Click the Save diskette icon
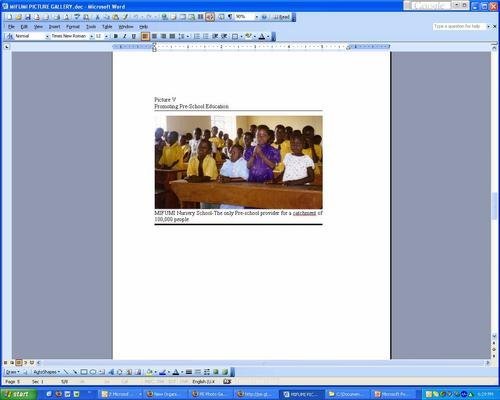Screen dimensions: 500x400 28,17
